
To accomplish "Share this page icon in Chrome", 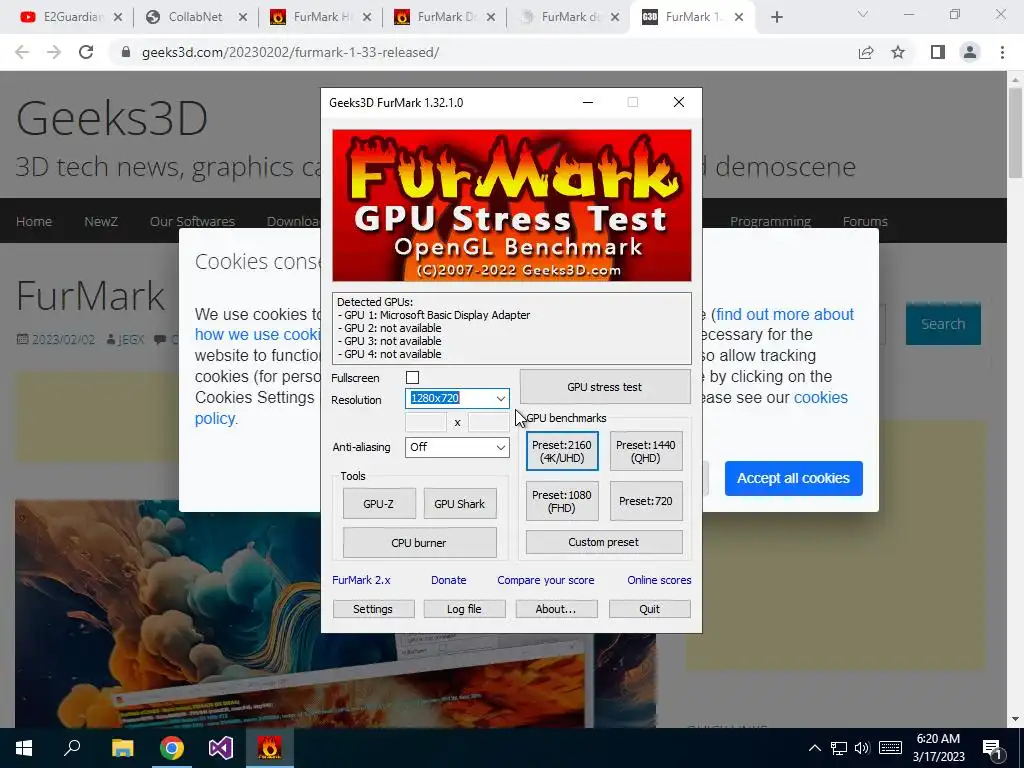I will coord(866,52).
